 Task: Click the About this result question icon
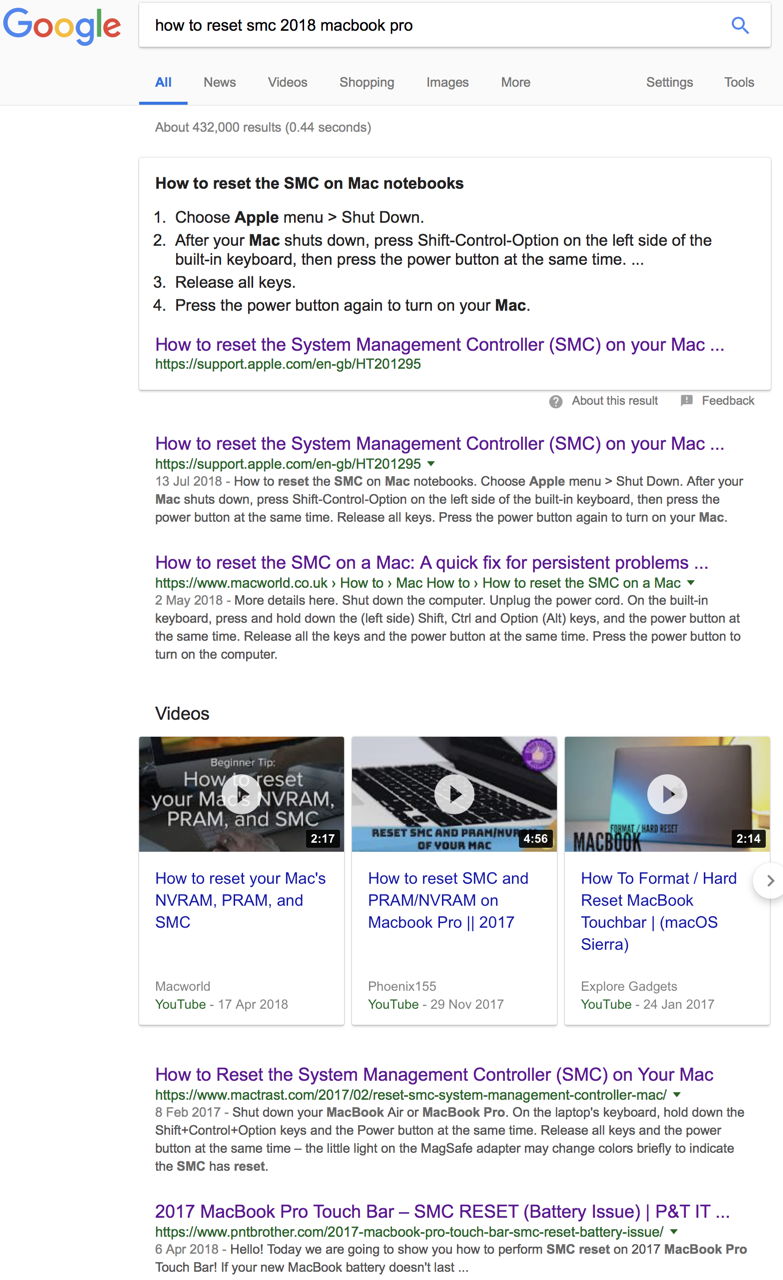pyautogui.click(x=555, y=401)
